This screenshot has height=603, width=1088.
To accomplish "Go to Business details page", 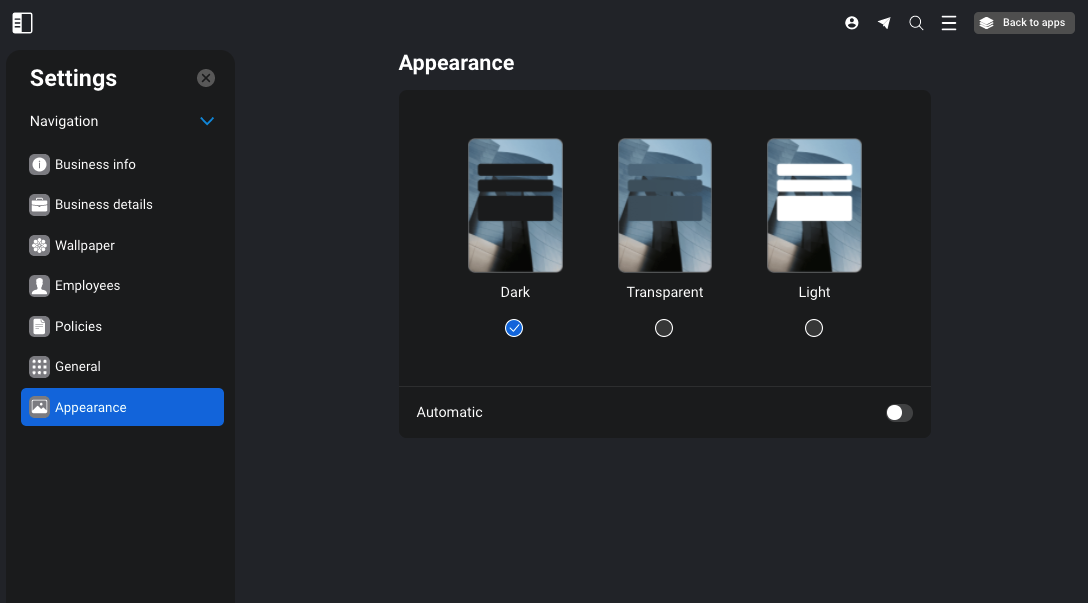I will 122,205.
